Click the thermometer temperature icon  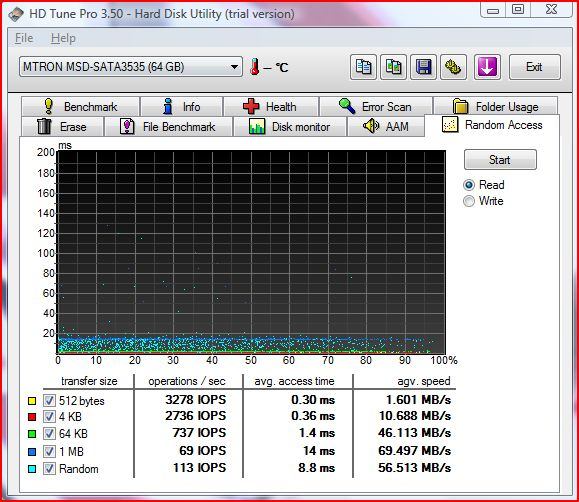tap(254, 67)
